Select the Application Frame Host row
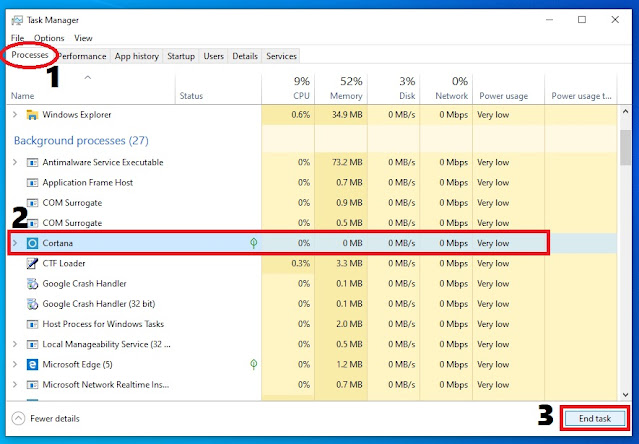639x444 pixels. click(x=312, y=182)
